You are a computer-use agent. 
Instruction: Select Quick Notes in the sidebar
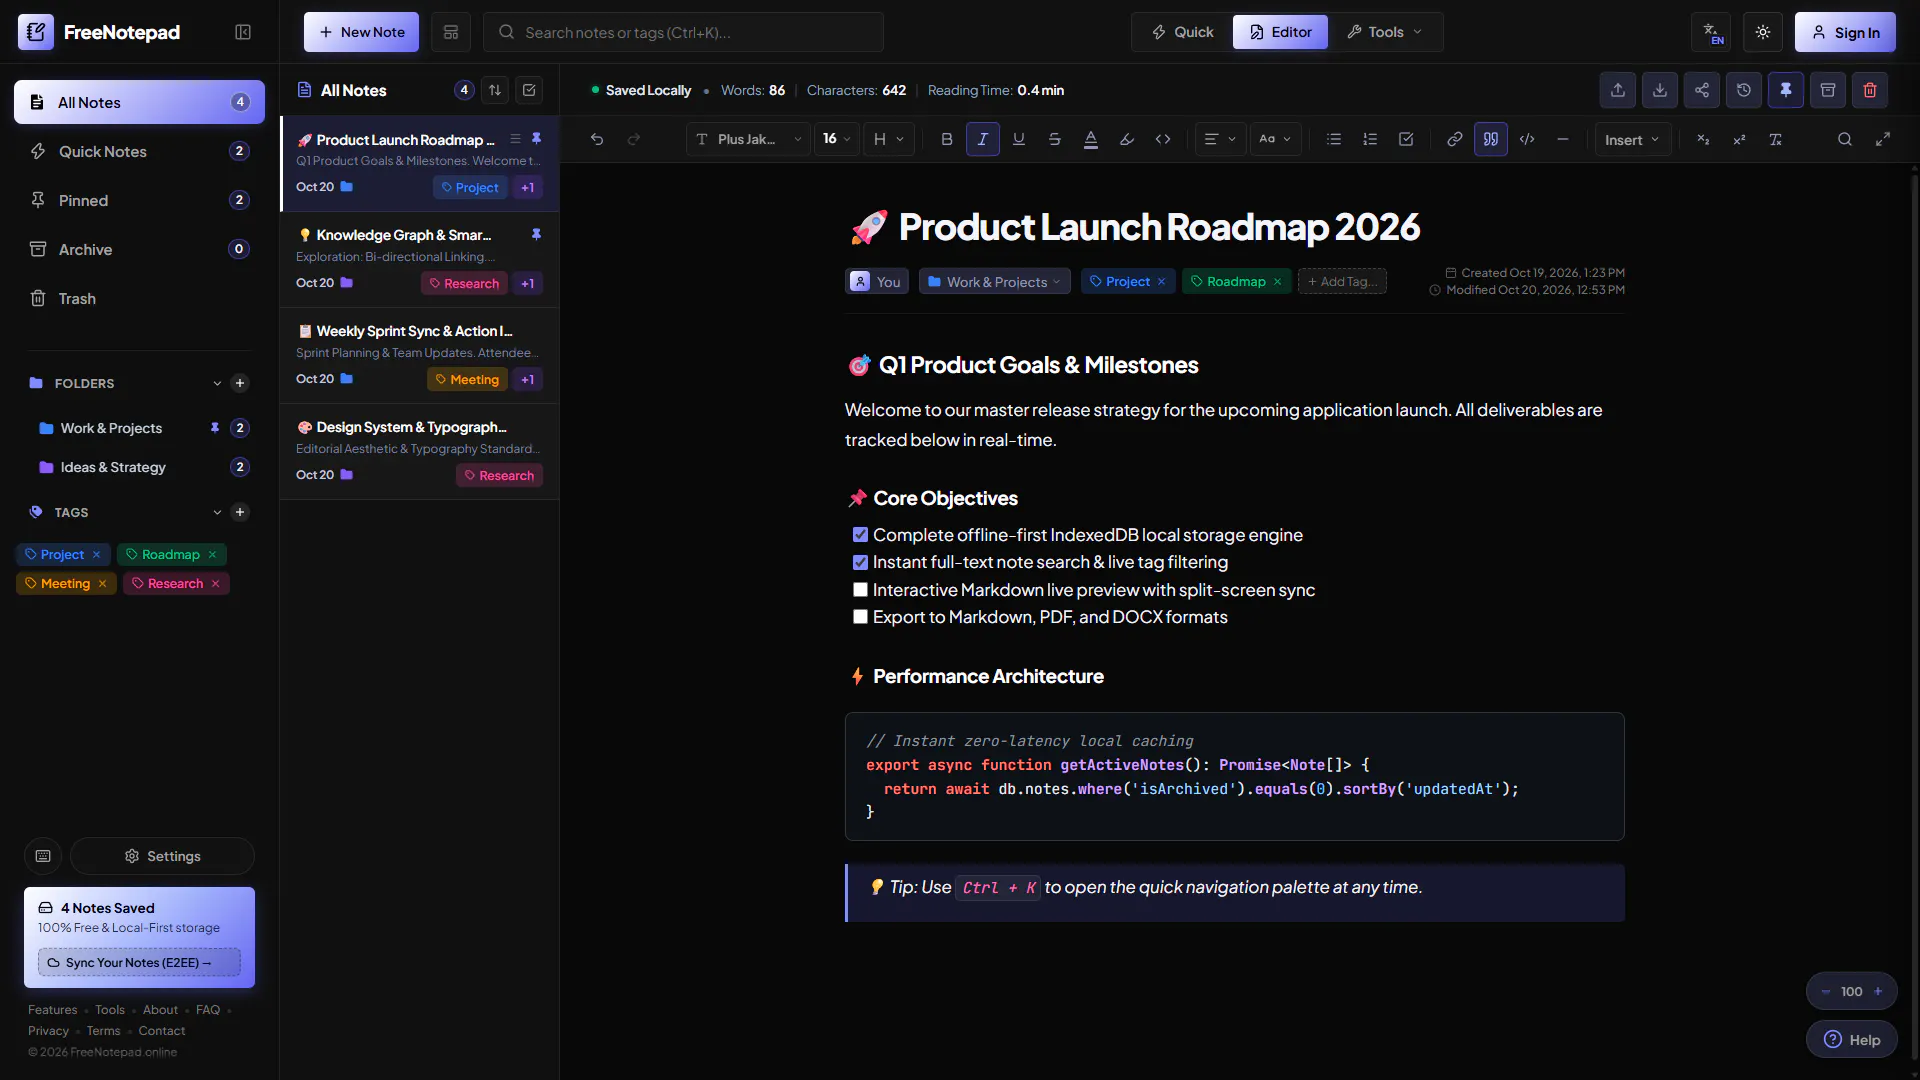coord(139,151)
